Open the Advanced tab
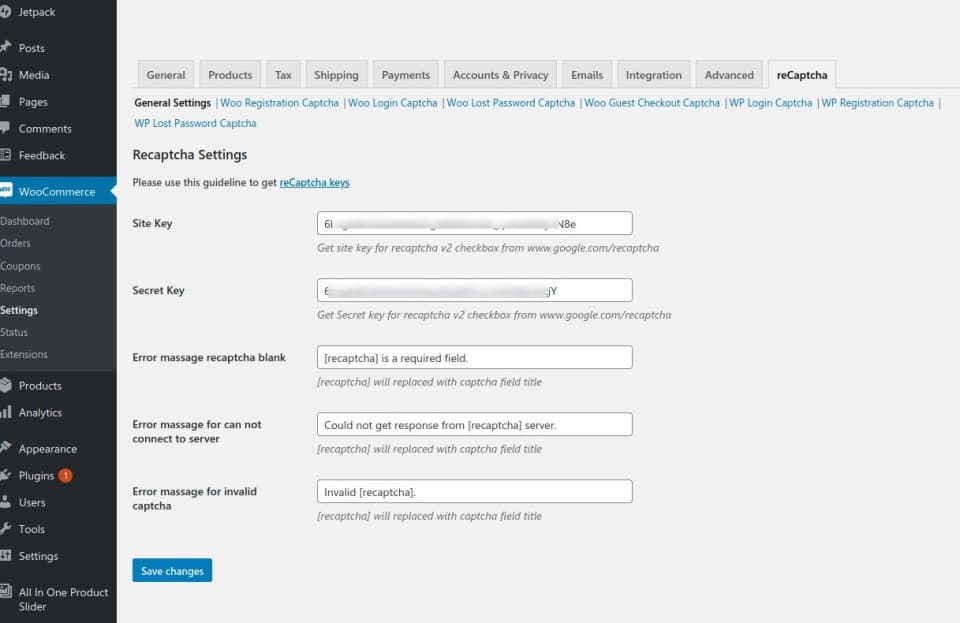960x623 pixels. tap(729, 75)
